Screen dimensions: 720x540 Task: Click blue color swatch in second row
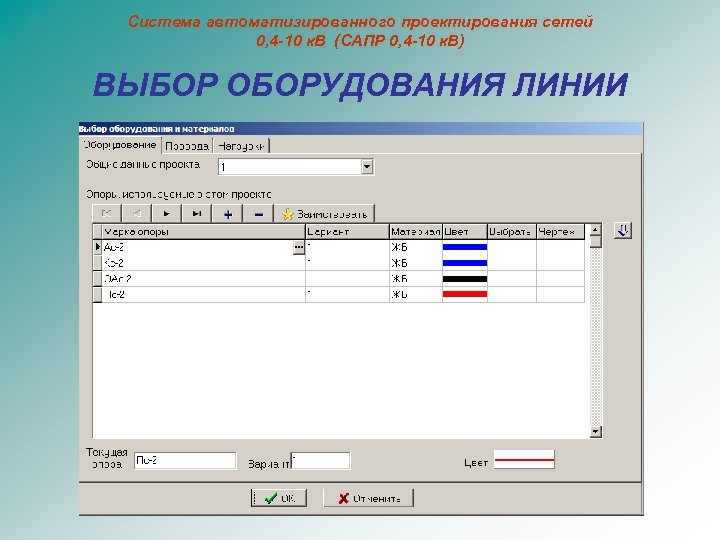tap(465, 263)
